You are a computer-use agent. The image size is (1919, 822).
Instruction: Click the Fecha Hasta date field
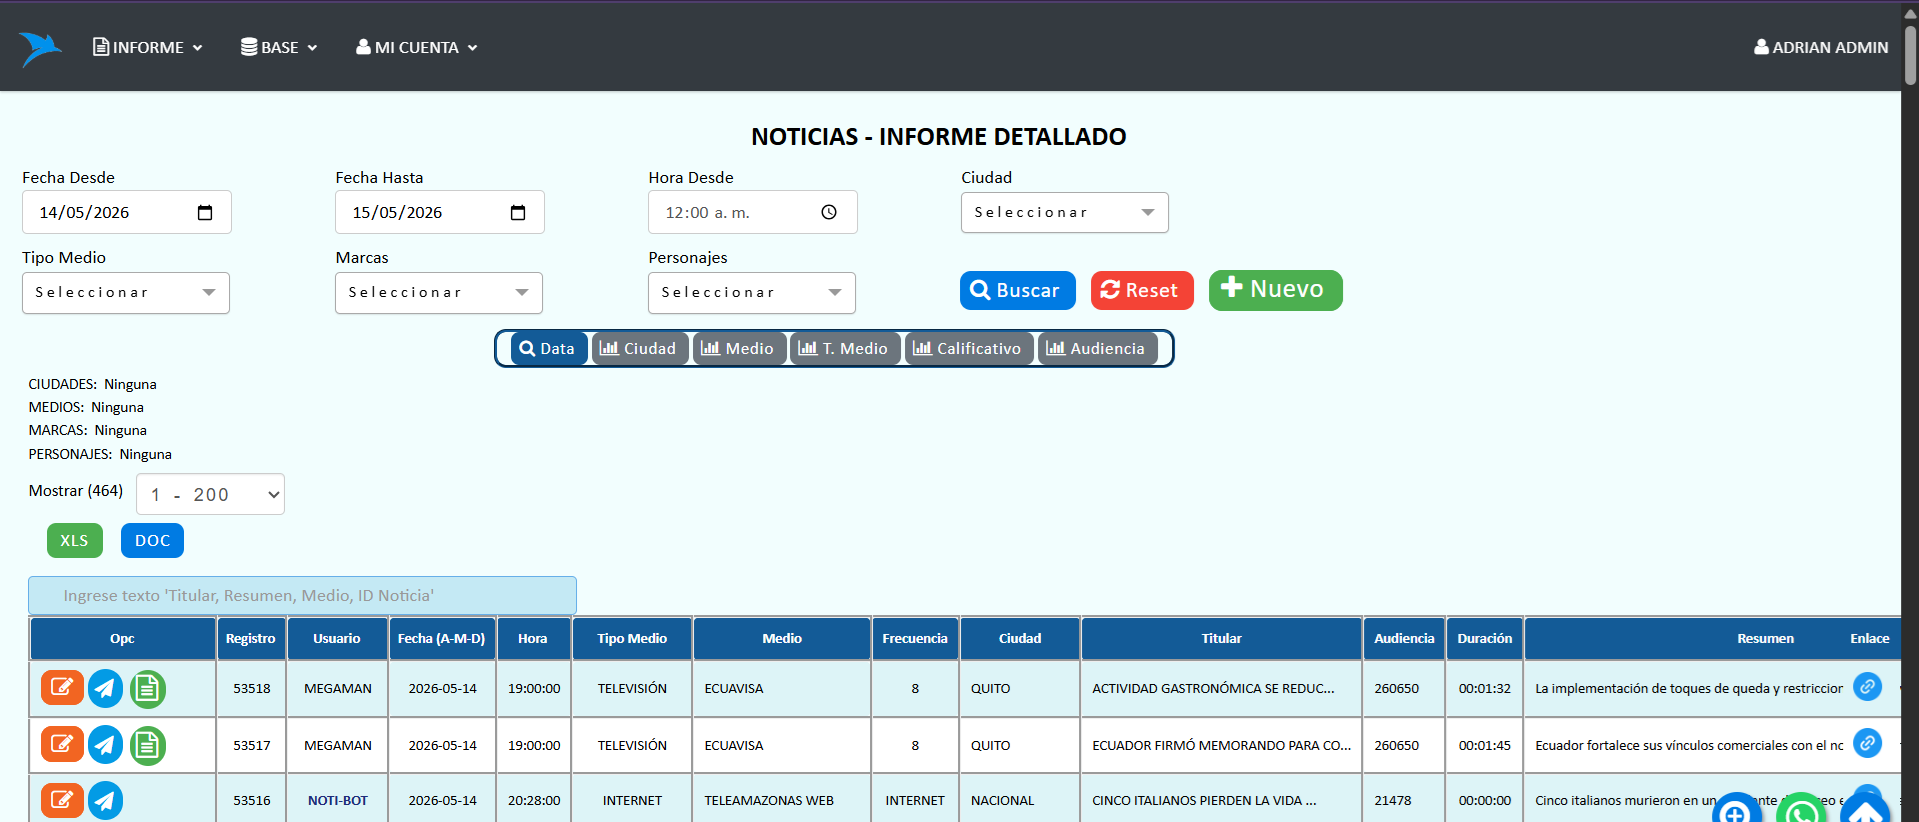click(440, 212)
